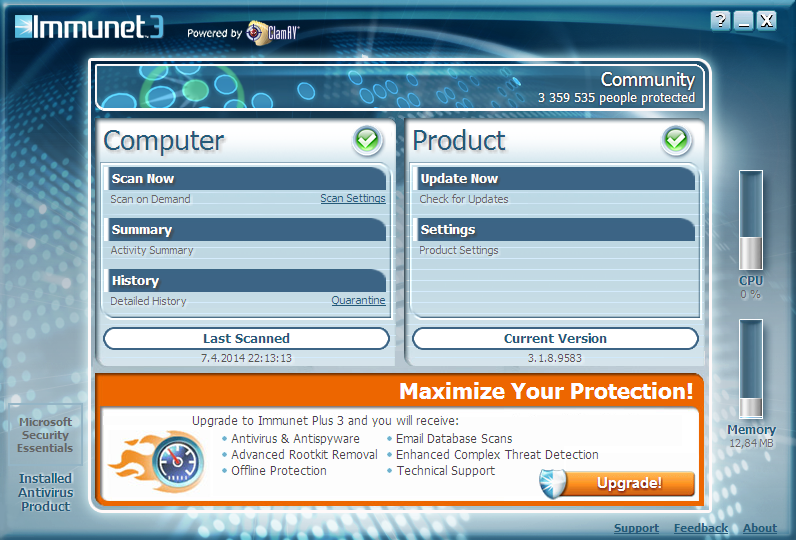This screenshot has height=540, width=796.
Task: Click the 'Check for Updates' text
Action: [x=463, y=199]
